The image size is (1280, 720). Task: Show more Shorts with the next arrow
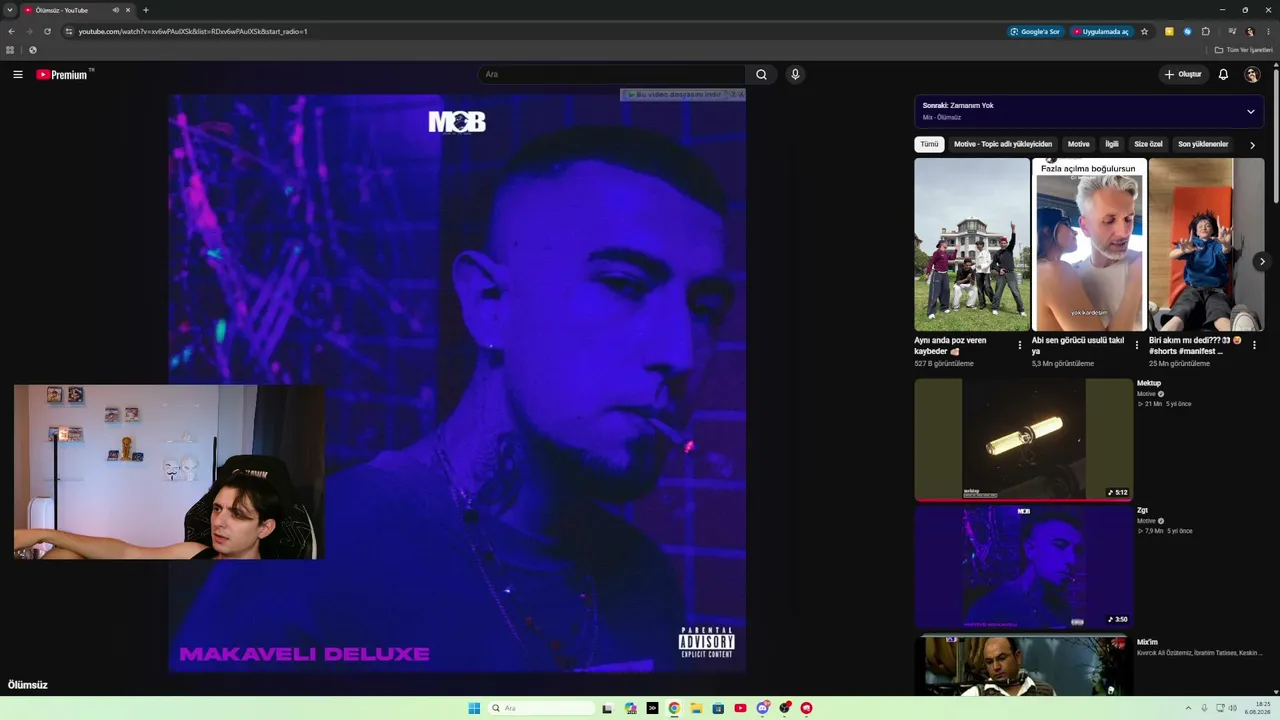click(1262, 261)
